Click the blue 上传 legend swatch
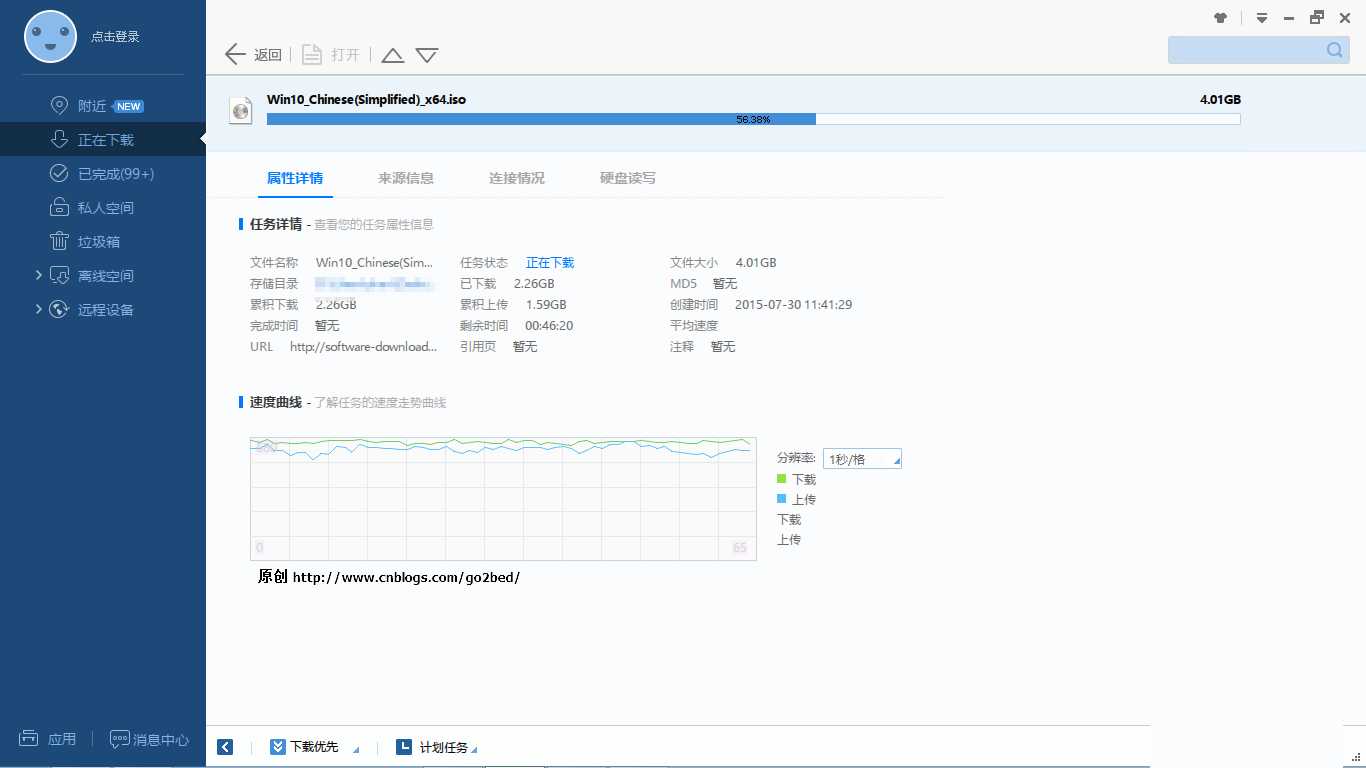Screen dimensions: 1366x768 point(782,499)
